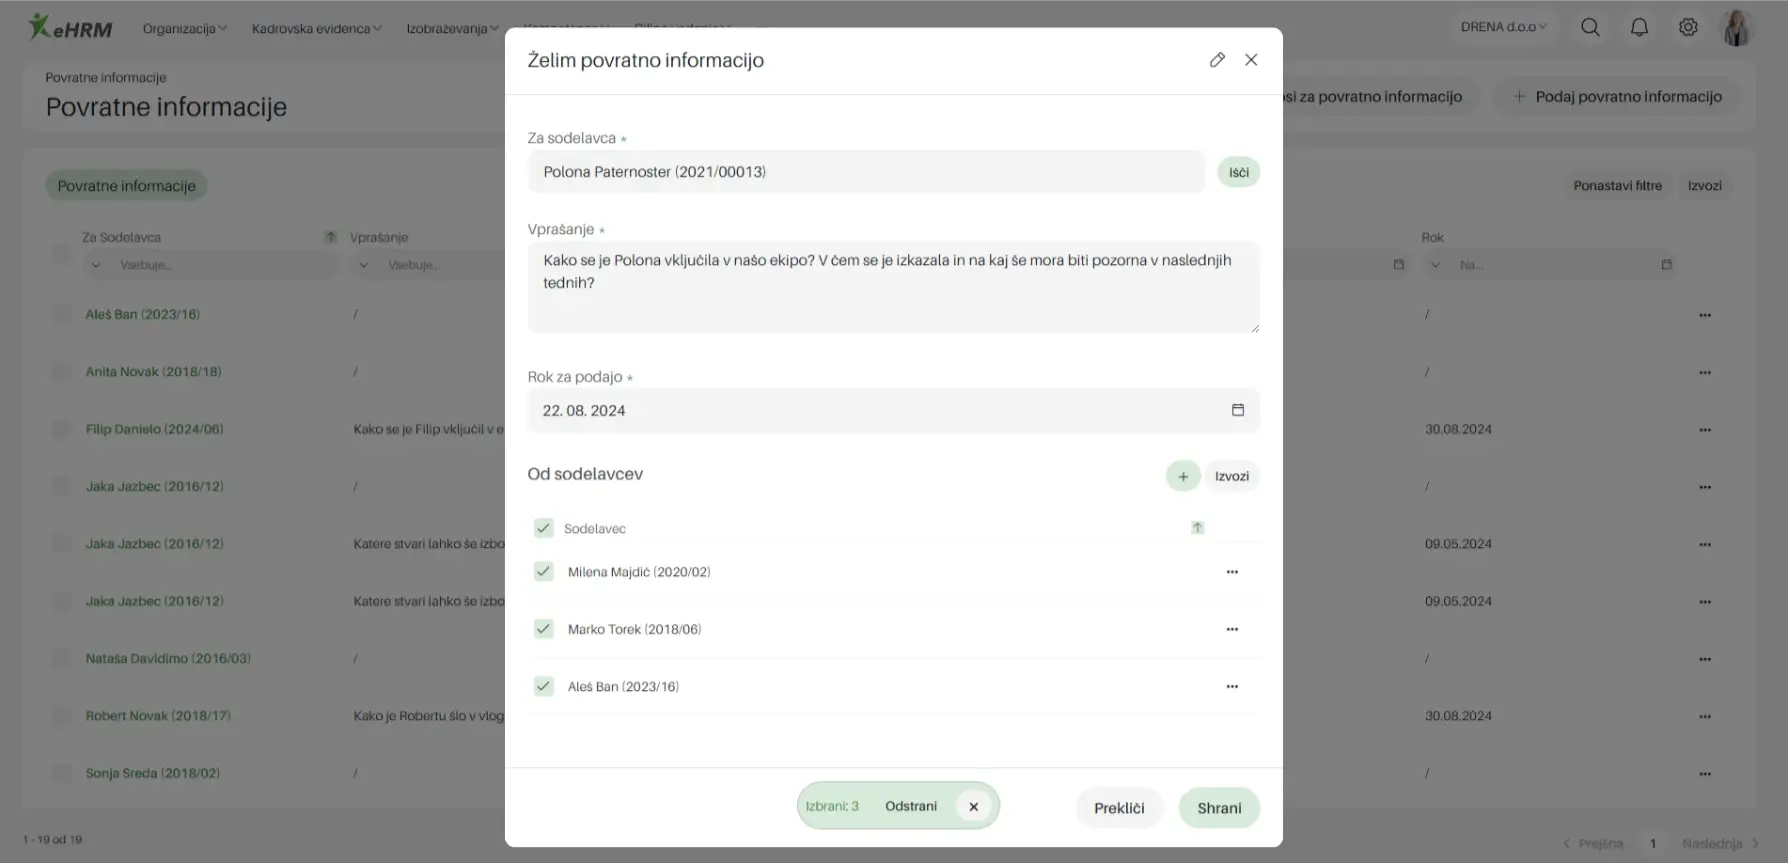Image resolution: width=1788 pixels, height=863 pixels.
Task: Open the three-dot menu for Milena Majdič
Action: [x=1232, y=572]
